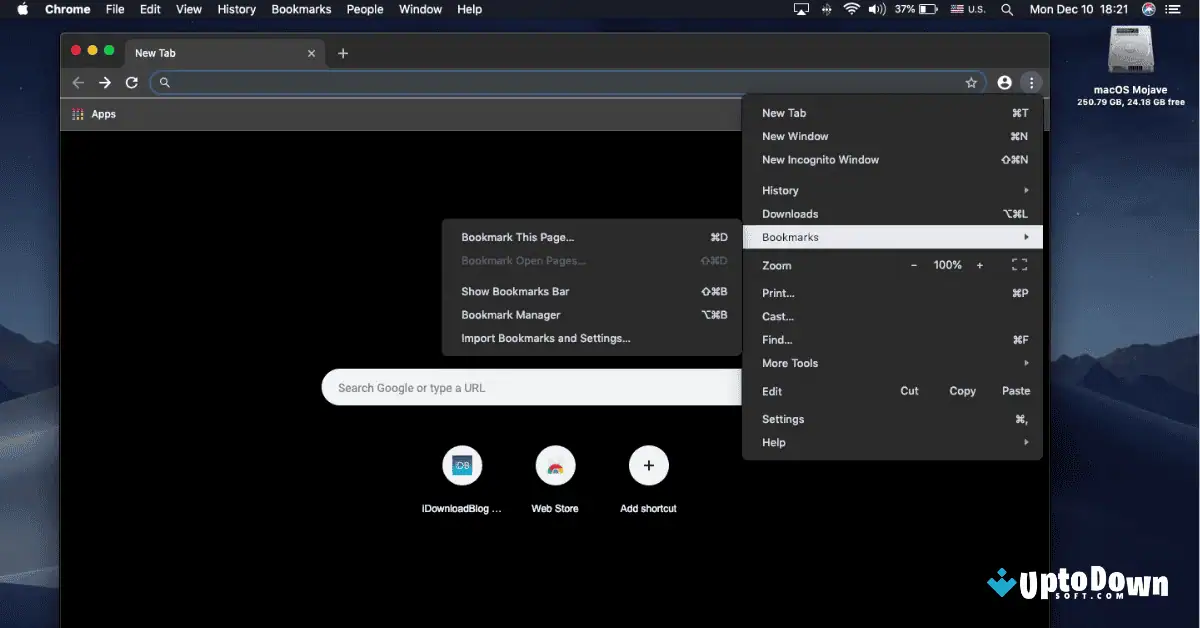The height and width of the screenshot is (628, 1200).
Task: Click the Wi-Fi icon in the menu bar
Action: pyautogui.click(x=851, y=9)
